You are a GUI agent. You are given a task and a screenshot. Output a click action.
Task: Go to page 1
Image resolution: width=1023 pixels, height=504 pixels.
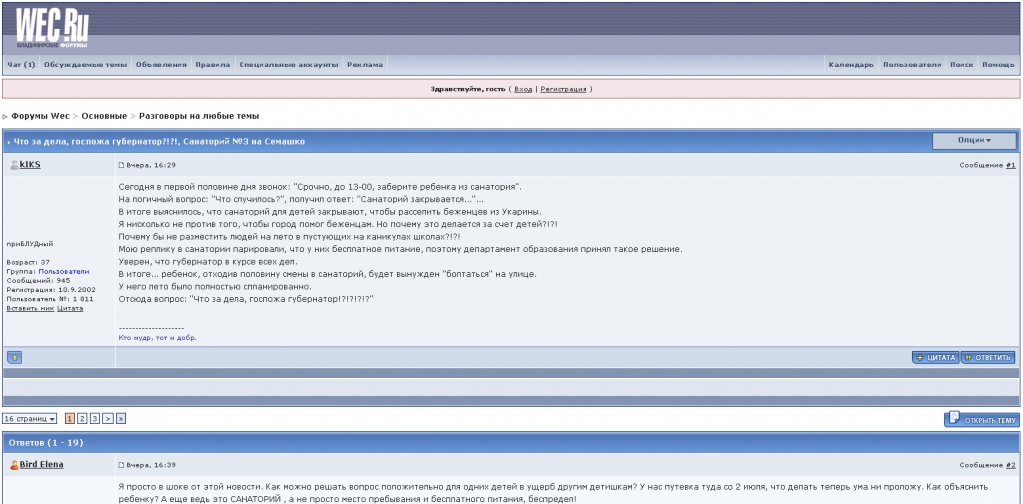[70, 419]
